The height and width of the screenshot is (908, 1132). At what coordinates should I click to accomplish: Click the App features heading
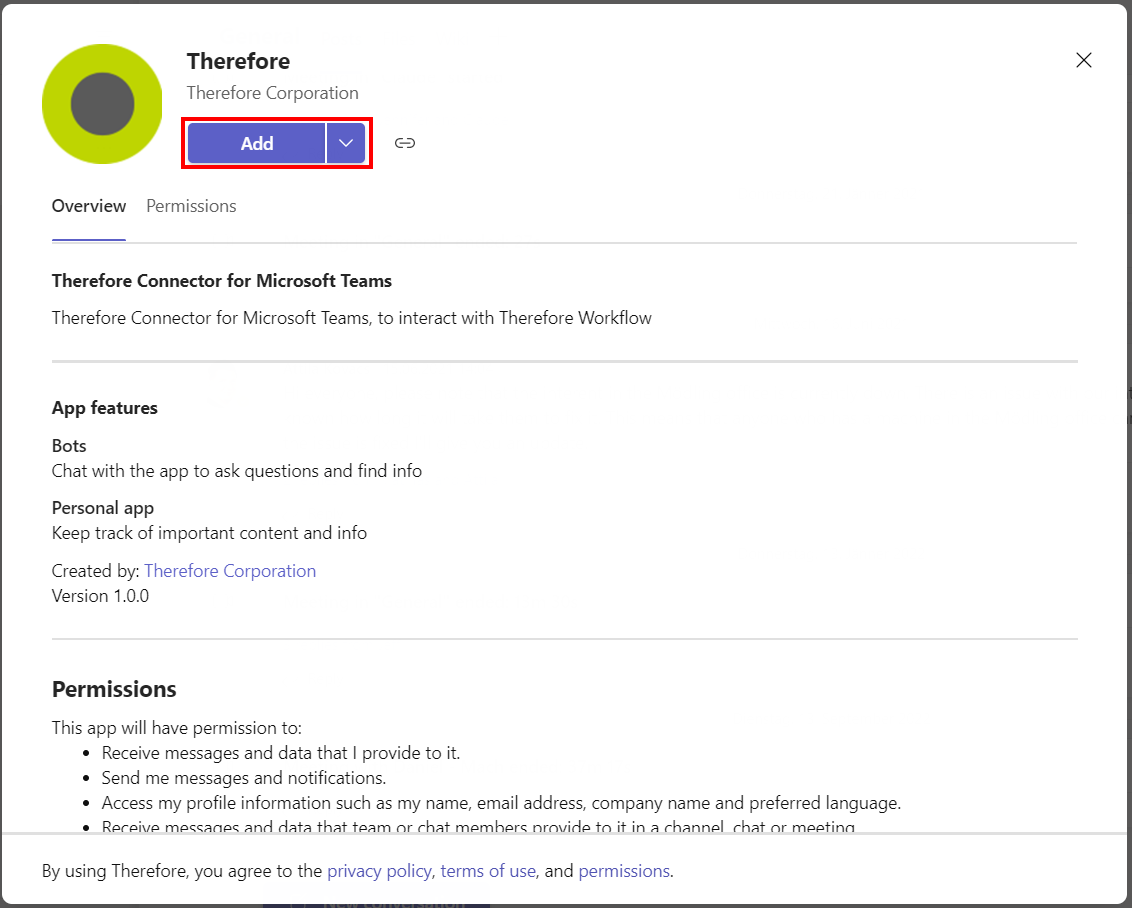click(105, 408)
